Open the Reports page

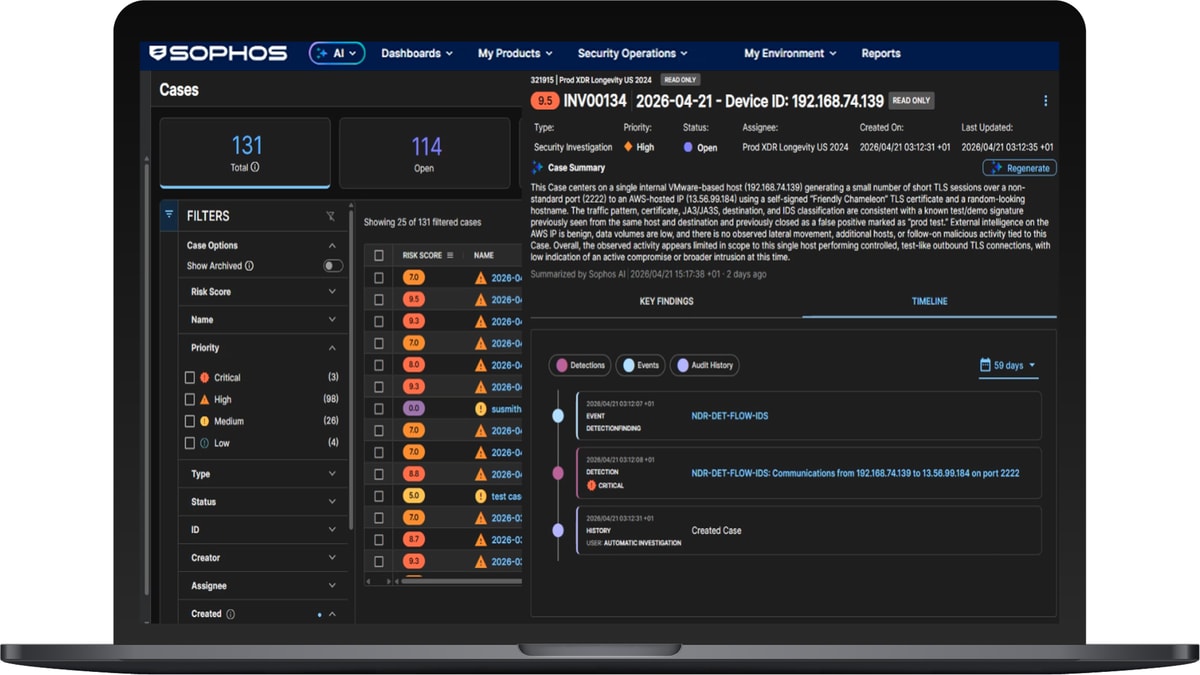click(x=881, y=54)
